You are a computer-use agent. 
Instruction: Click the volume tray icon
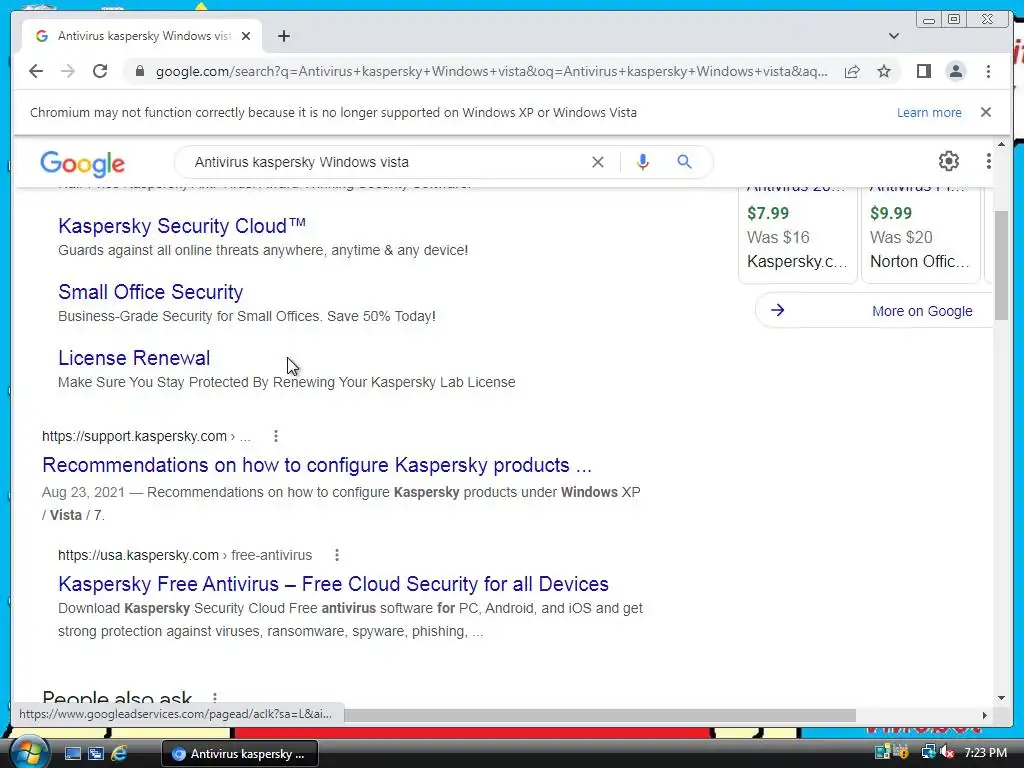click(946, 753)
